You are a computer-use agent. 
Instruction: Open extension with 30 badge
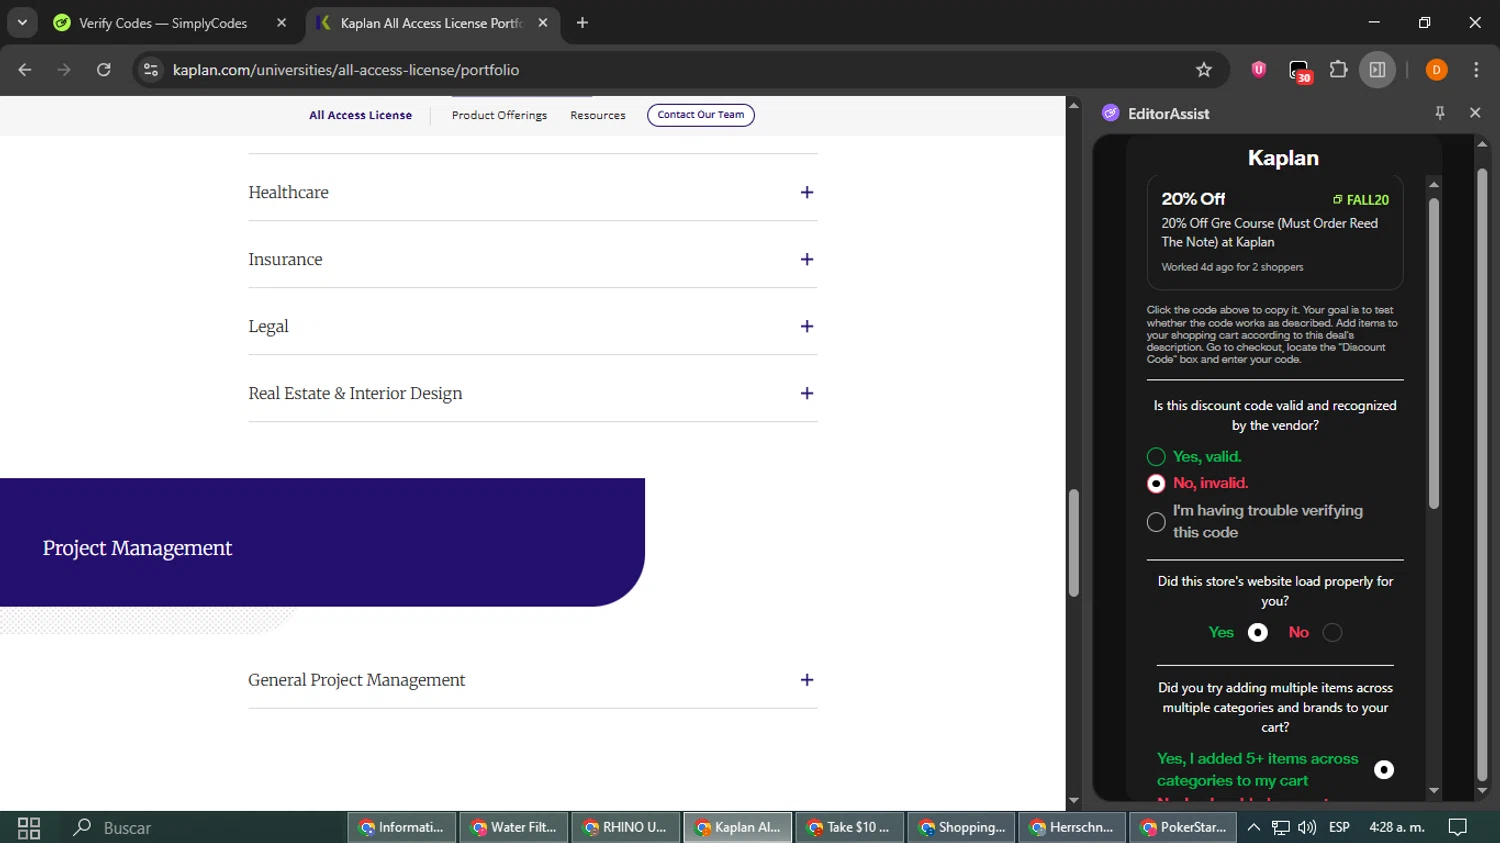click(1299, 71)
